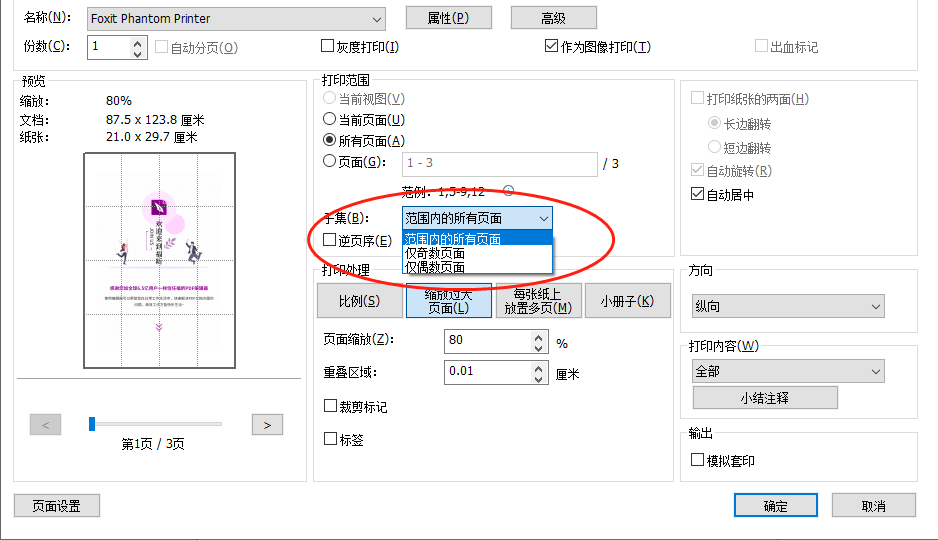
Task: Select the 当前页面 radio button
Action: [329, 119]
